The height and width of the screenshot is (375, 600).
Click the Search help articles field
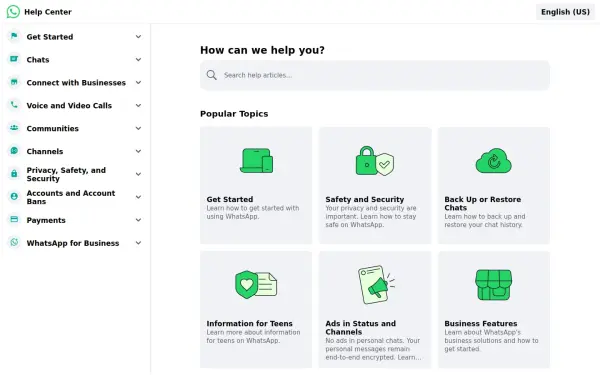coord(375,75)
